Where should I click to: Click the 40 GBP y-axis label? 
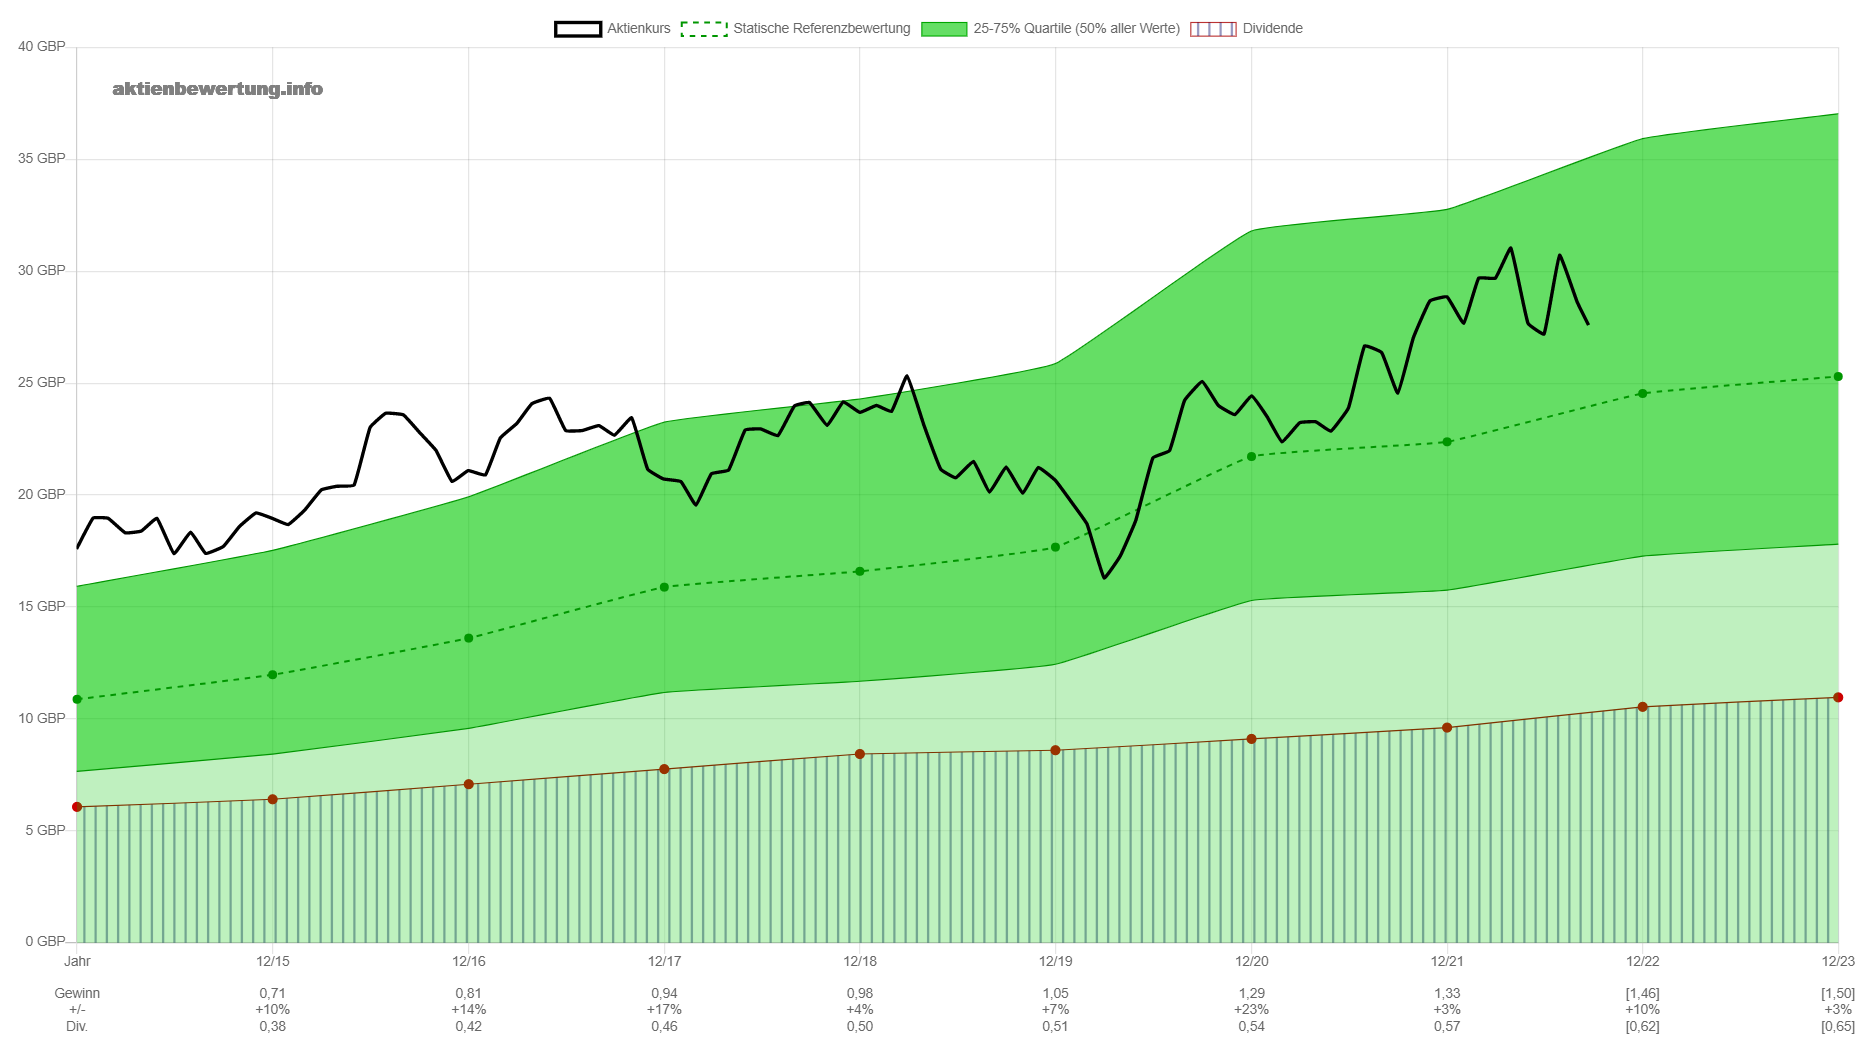click(x=42, y=47)
